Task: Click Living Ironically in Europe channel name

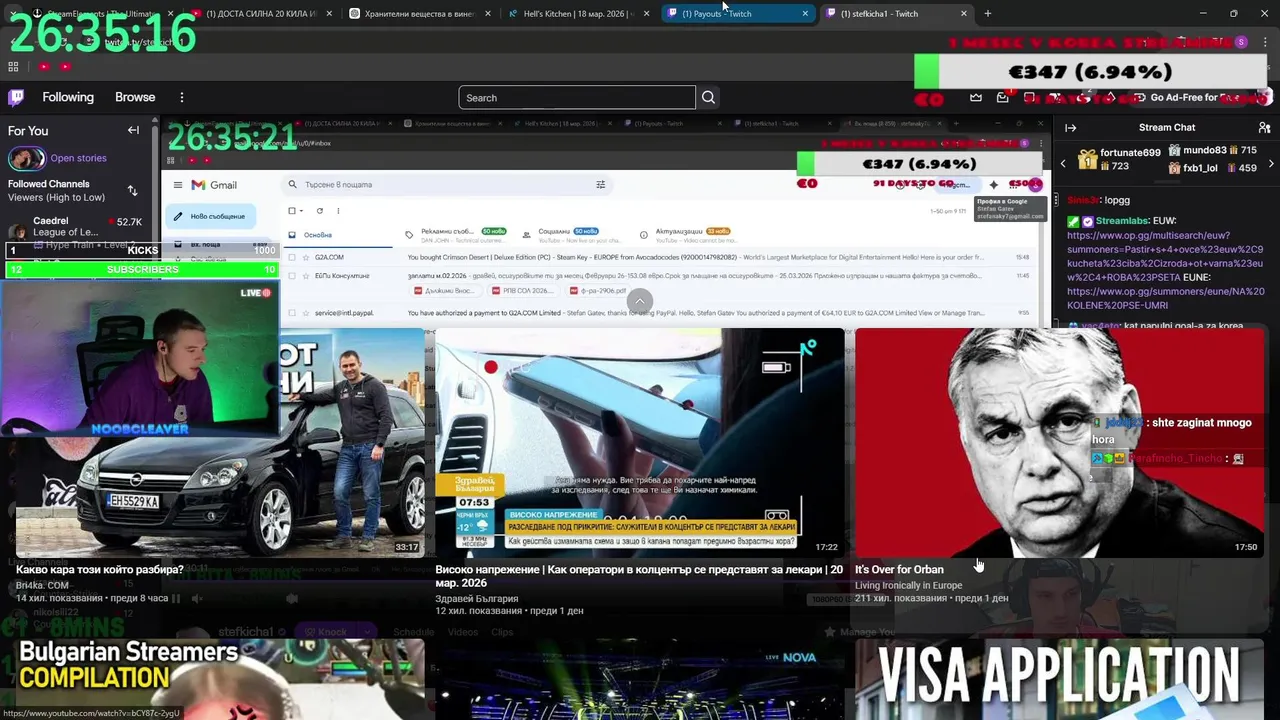Action: point(908,586)
